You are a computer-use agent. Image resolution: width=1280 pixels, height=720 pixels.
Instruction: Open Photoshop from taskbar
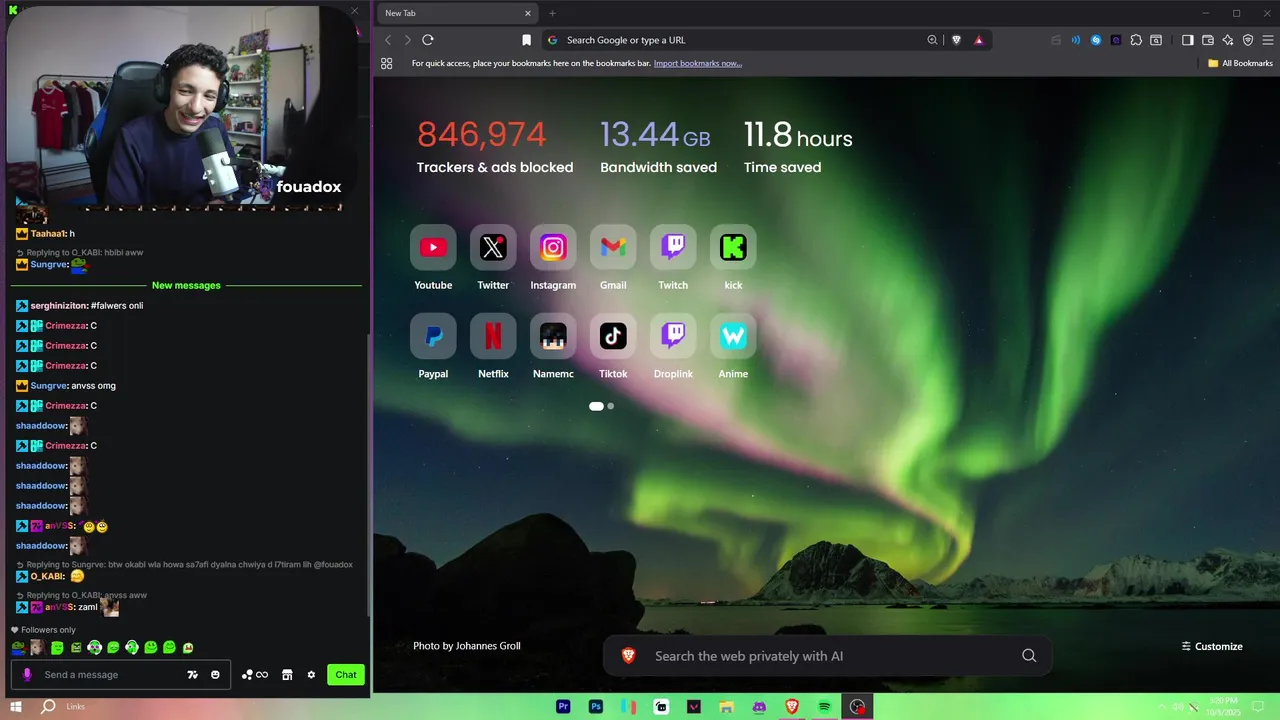[596, 707]
